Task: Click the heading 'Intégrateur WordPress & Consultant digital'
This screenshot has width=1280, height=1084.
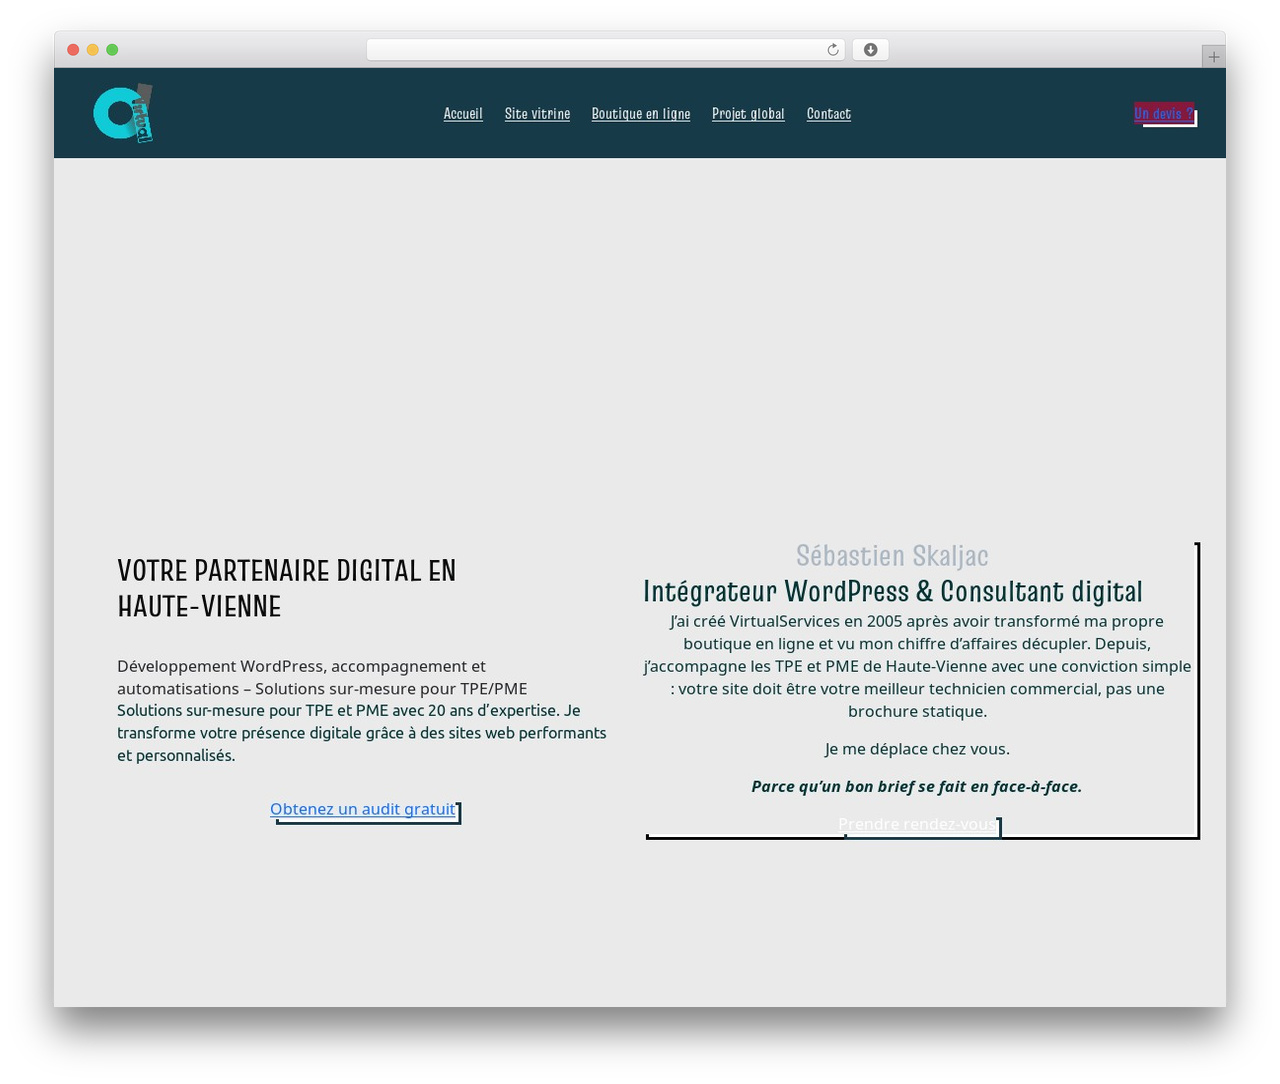Action: 892,591
